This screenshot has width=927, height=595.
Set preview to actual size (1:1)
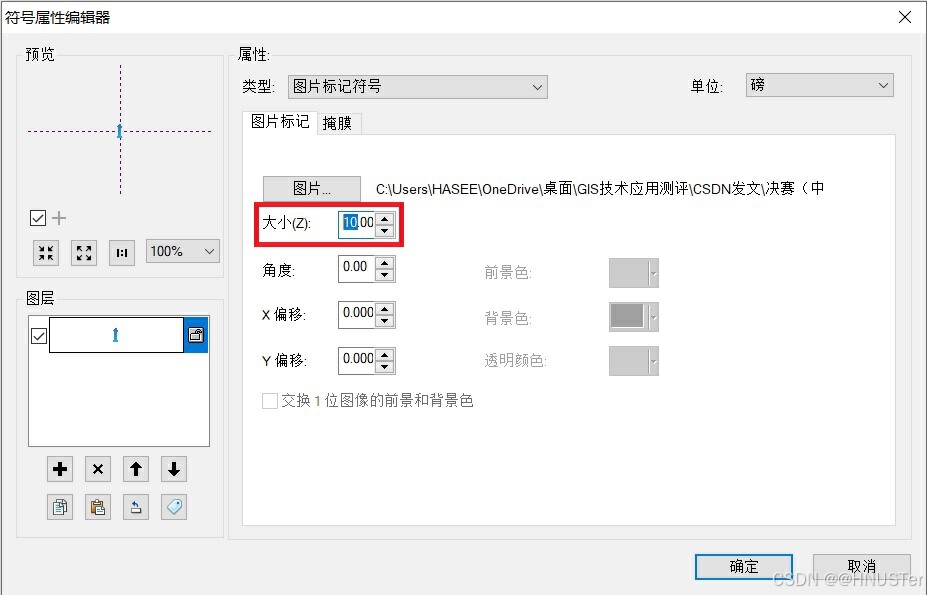122,253
